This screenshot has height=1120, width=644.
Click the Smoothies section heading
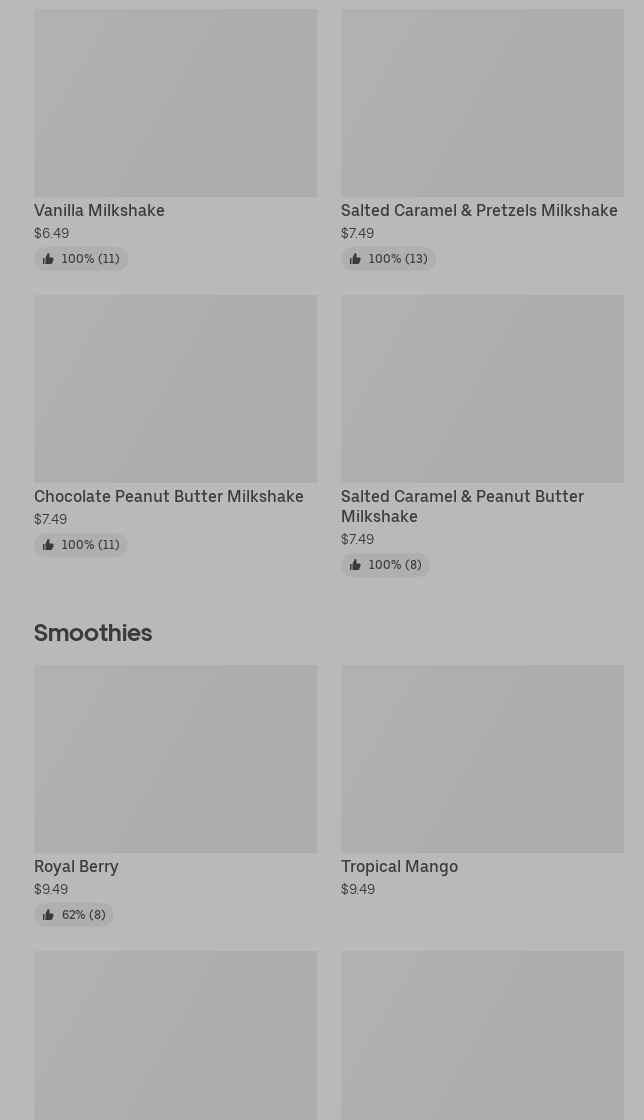tap(93, 633)
